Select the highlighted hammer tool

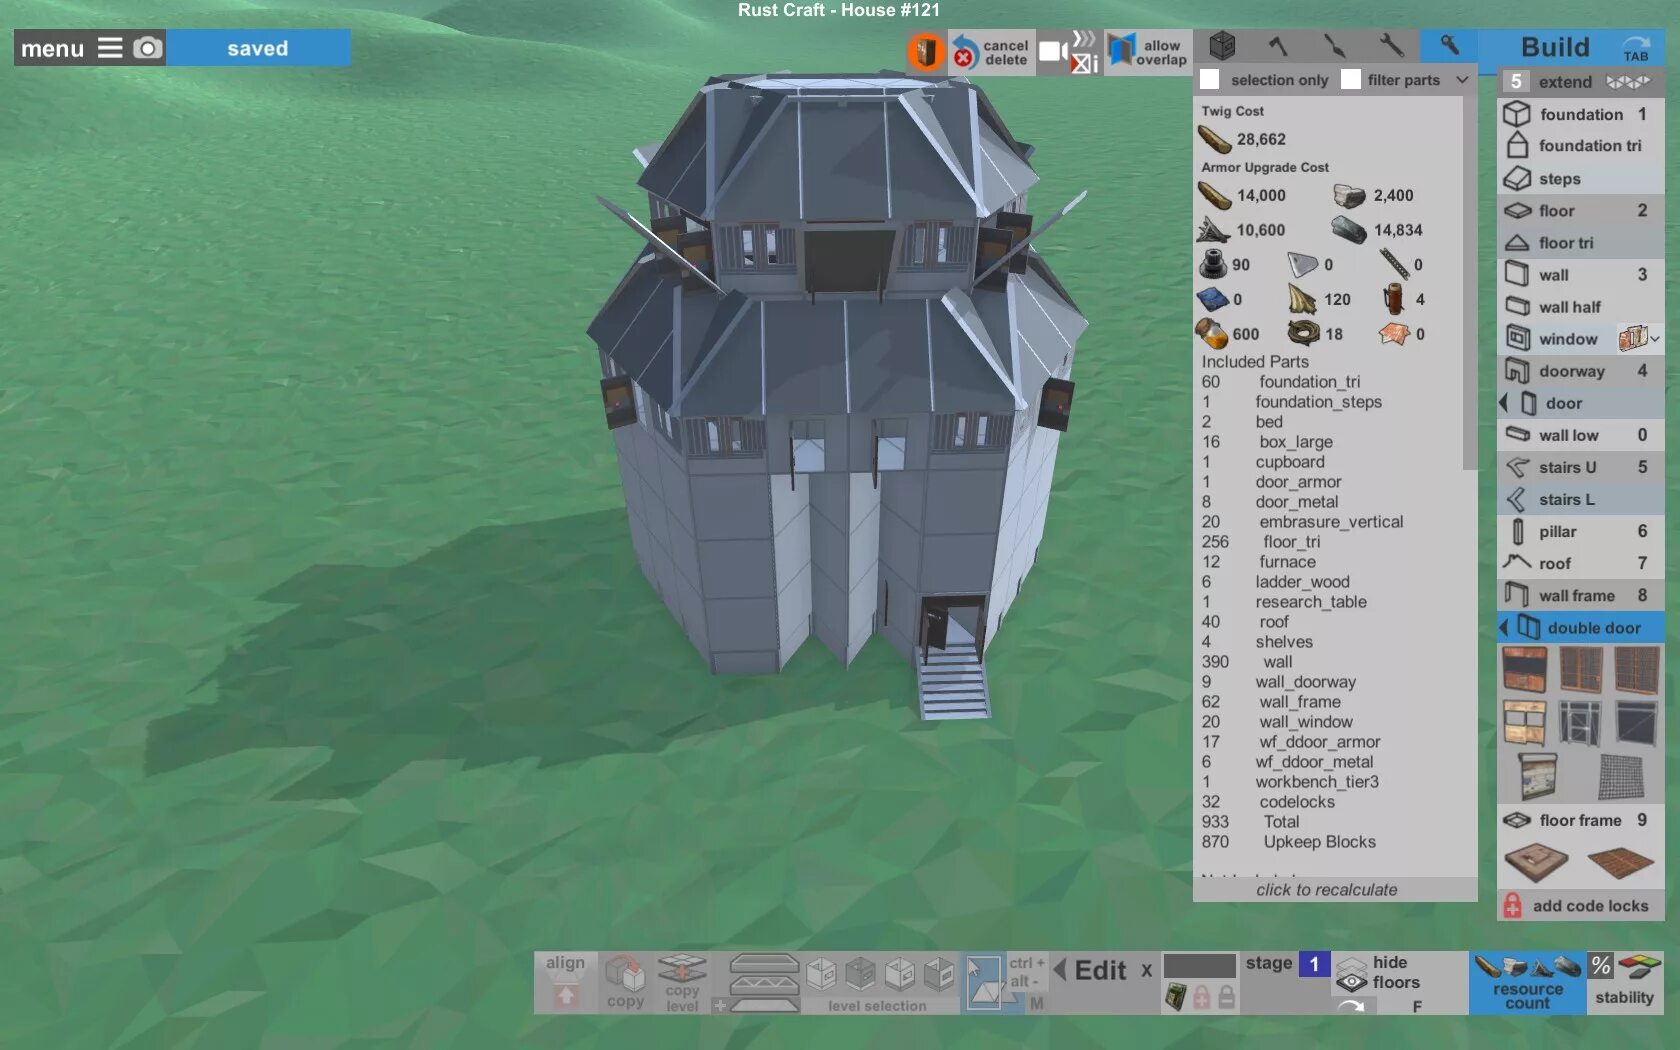pos(1449,46)
